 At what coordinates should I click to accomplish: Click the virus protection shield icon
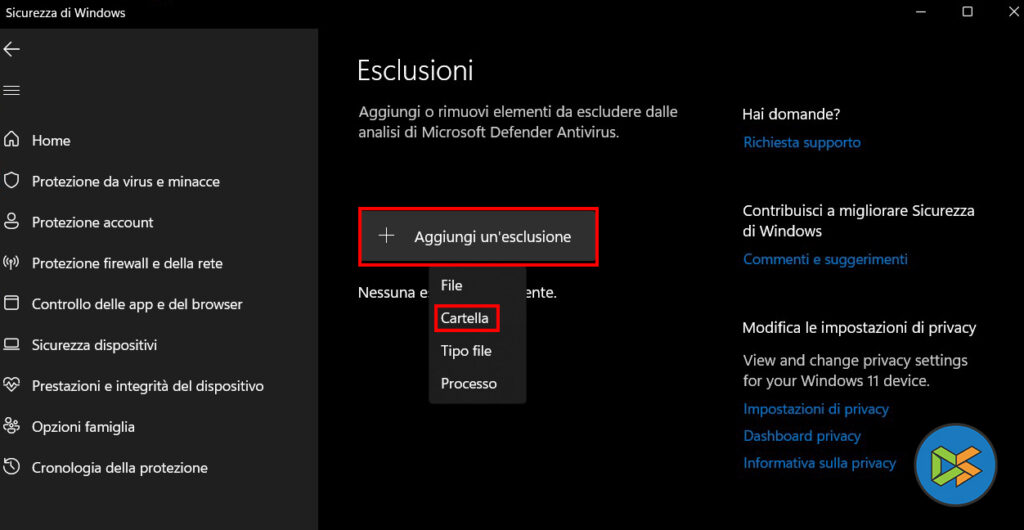12,181
